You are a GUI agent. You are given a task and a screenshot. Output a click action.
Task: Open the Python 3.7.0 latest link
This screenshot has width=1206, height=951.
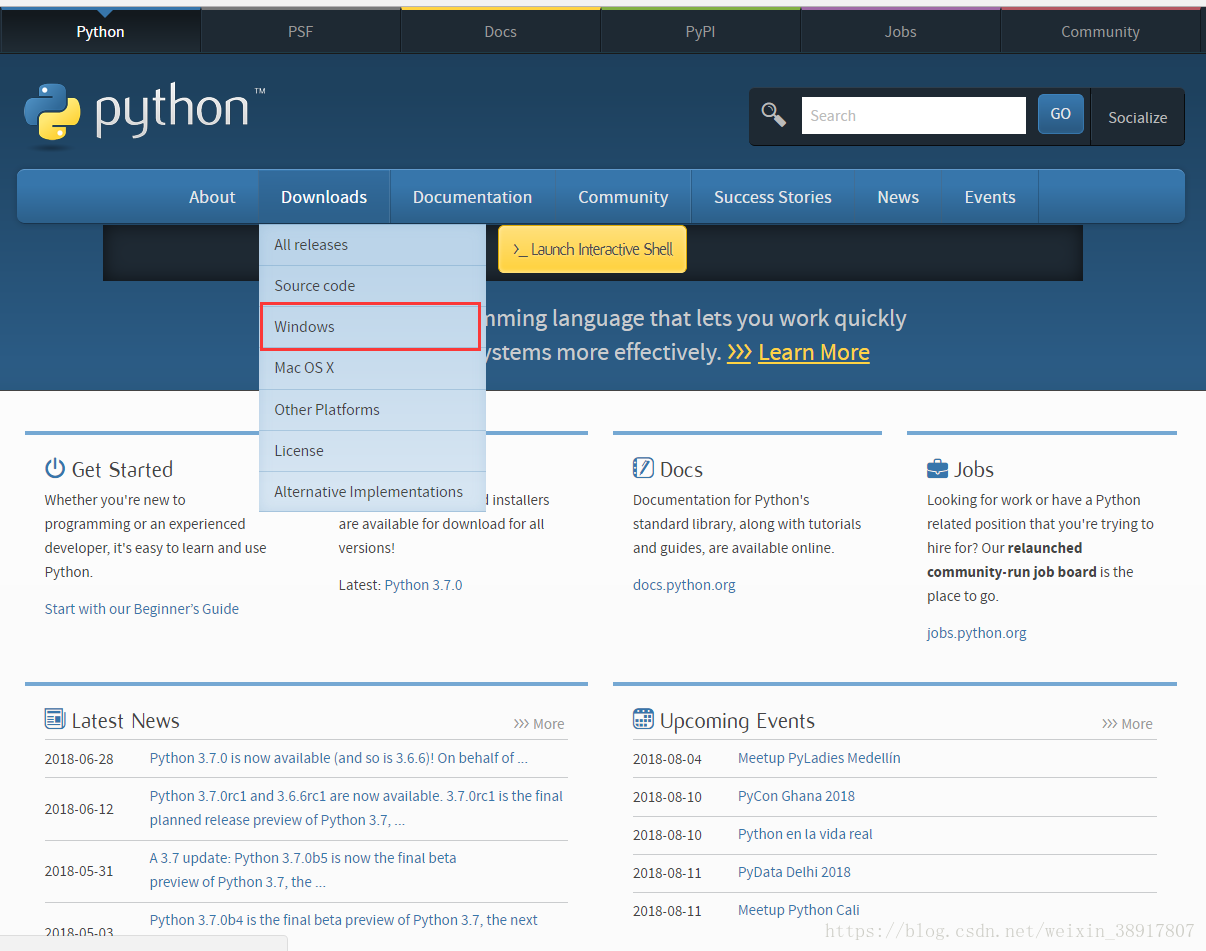(x=423, y=585)
